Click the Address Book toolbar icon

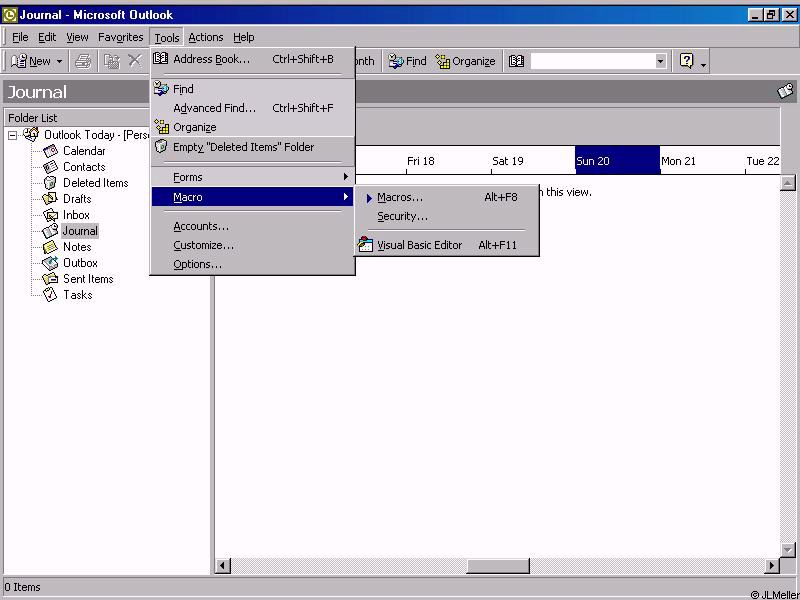click(516, 61)
